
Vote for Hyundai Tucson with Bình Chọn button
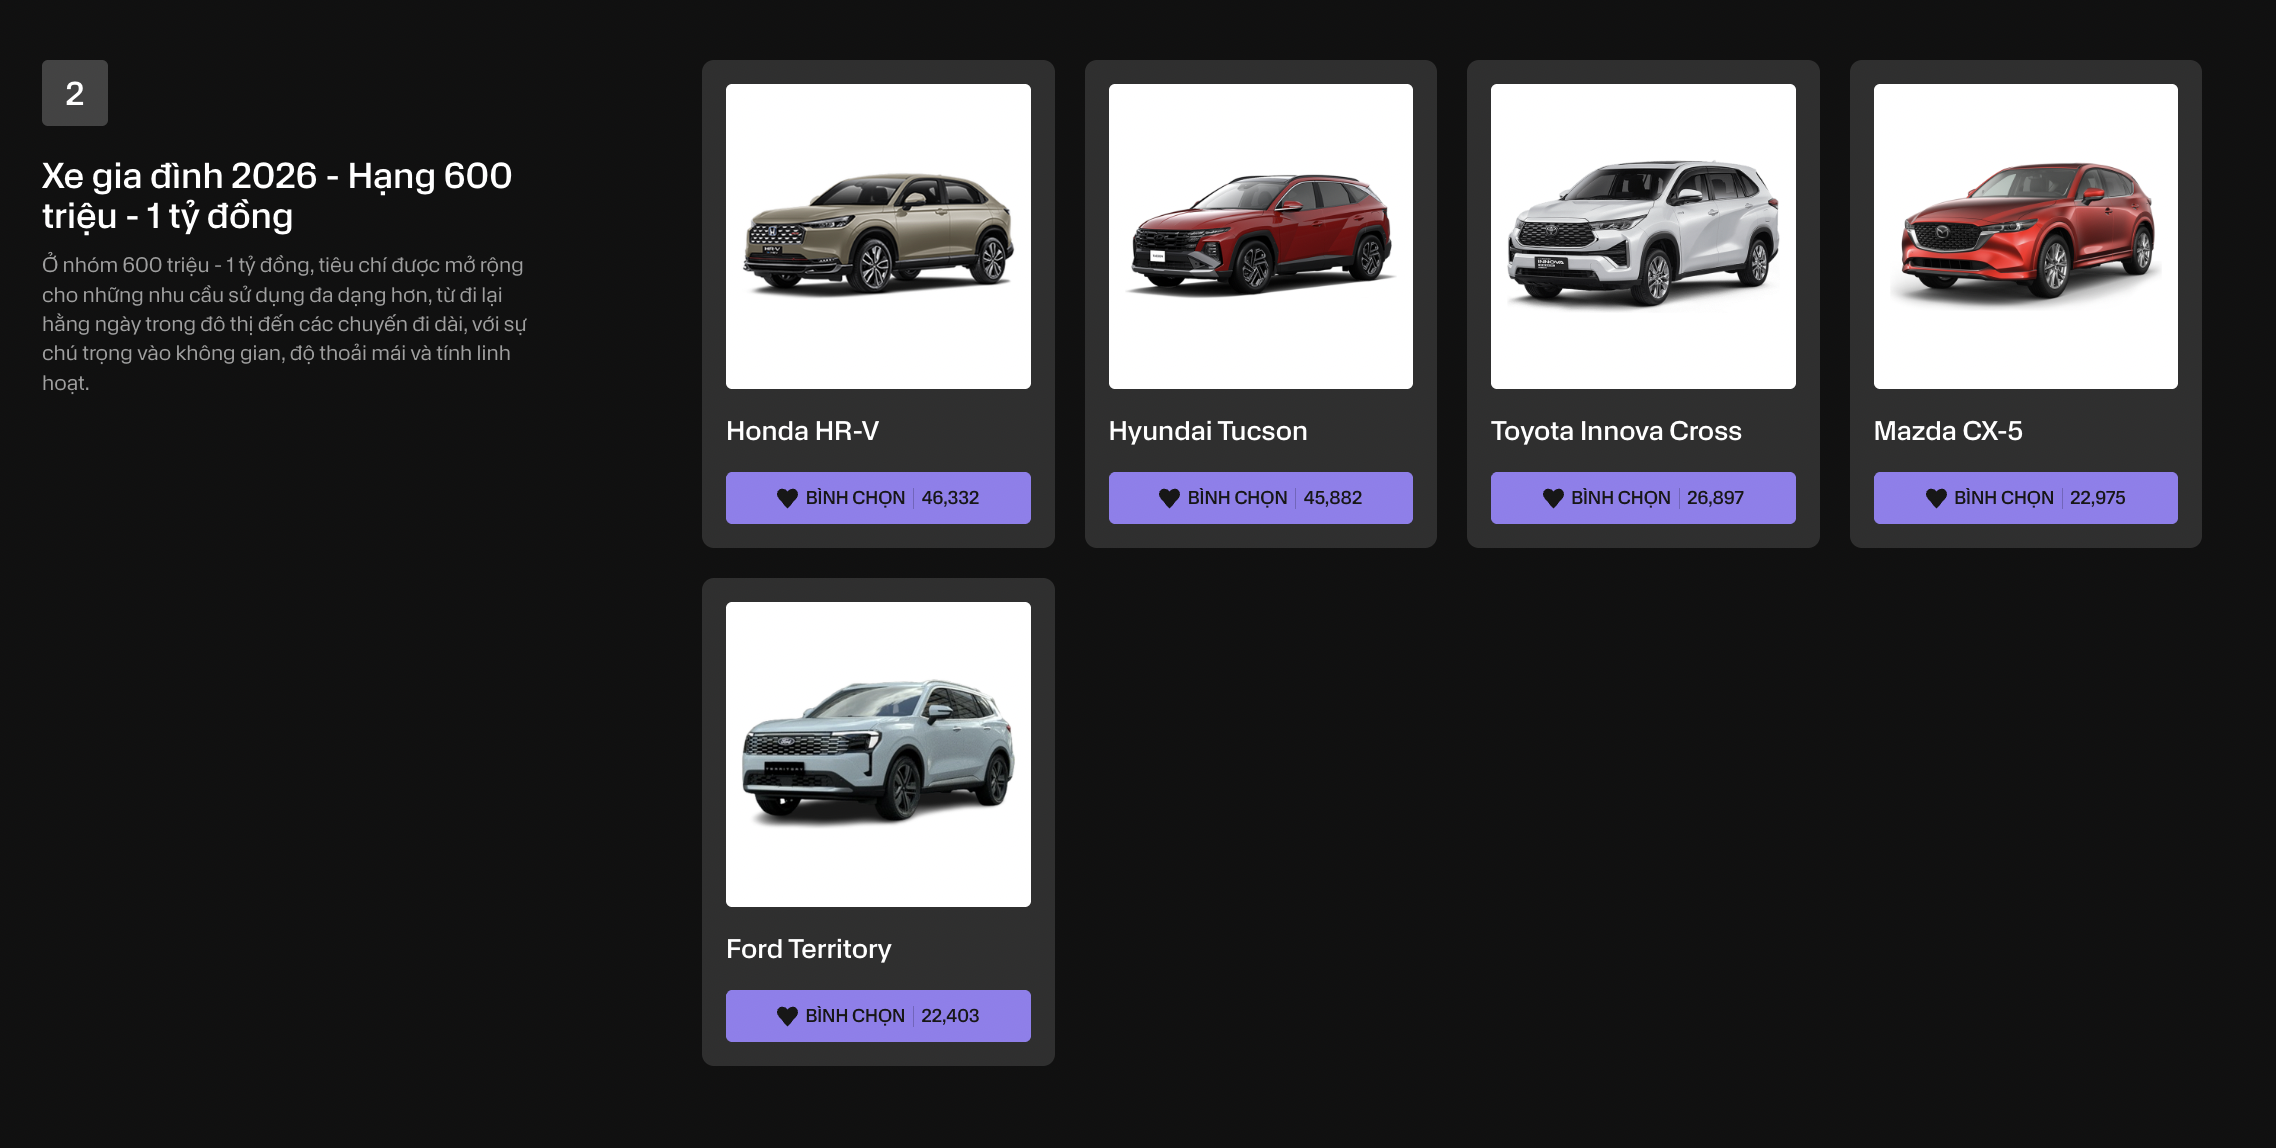[1260, 498]
